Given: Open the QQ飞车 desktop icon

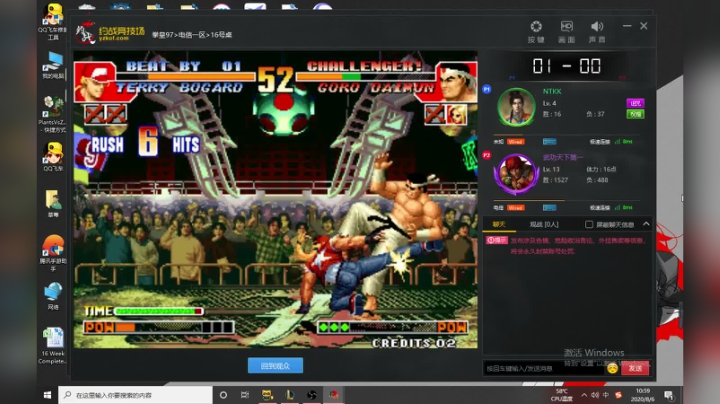Looking at the screenshot, I should [53, 157].
